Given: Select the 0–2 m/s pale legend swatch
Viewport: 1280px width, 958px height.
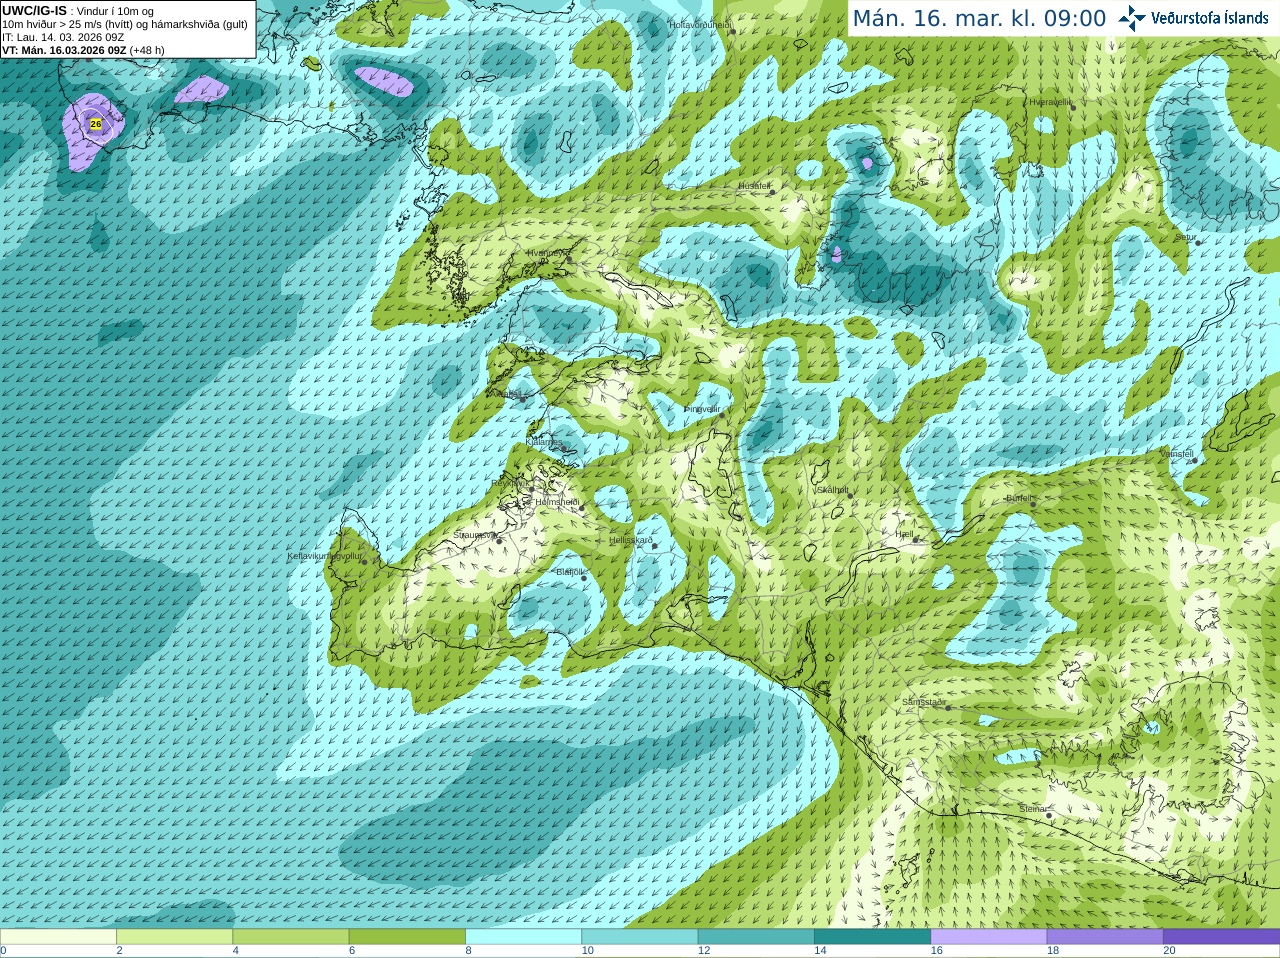Looking at the screenshot, I should point(58,937).
